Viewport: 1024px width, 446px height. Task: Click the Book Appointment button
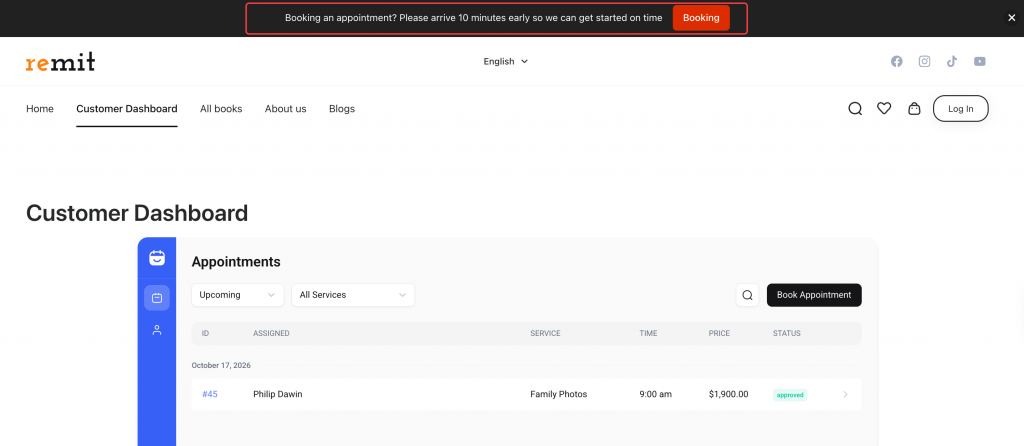coord(814,295)
